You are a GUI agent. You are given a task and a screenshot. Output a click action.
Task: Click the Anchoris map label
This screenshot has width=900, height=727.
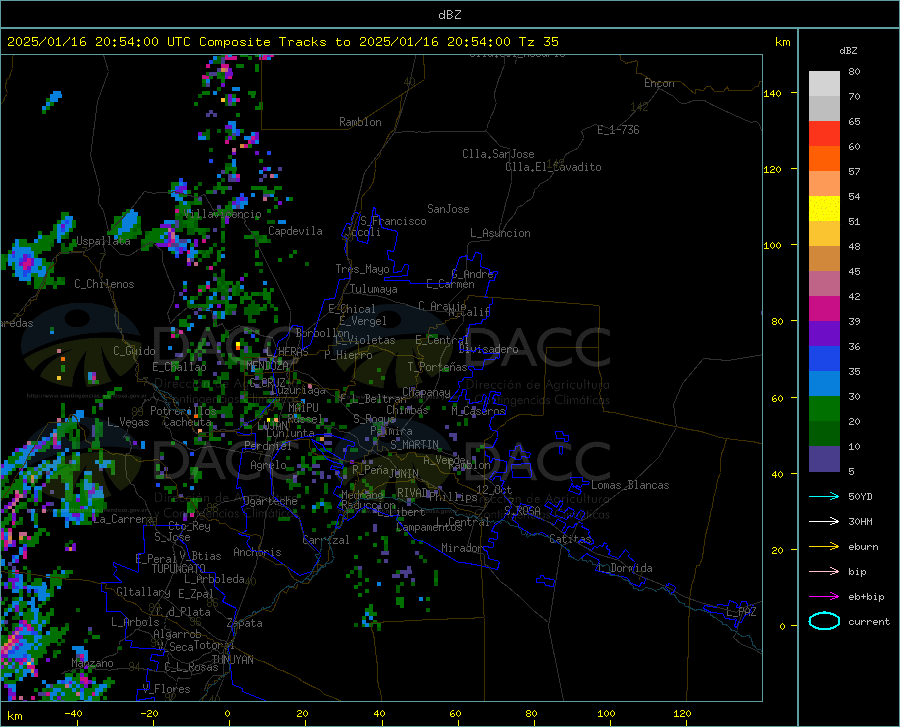pos(257,553)
